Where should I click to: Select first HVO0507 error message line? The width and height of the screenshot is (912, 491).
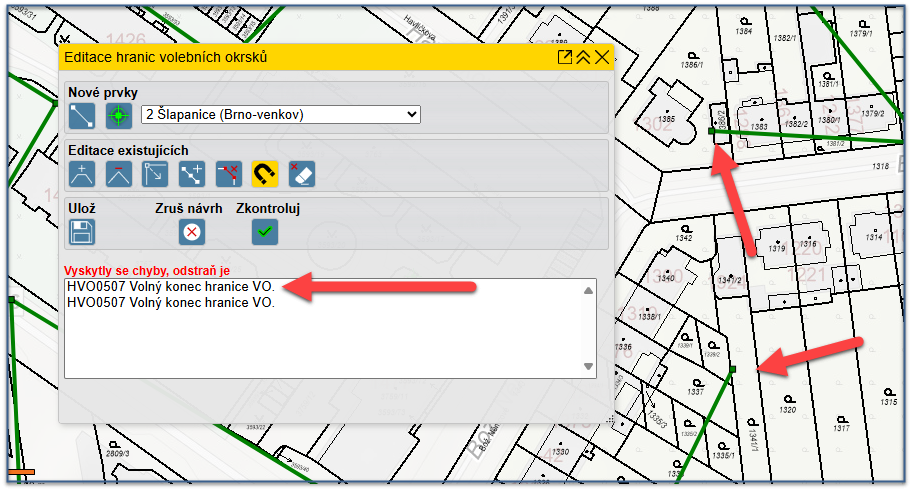170,288
